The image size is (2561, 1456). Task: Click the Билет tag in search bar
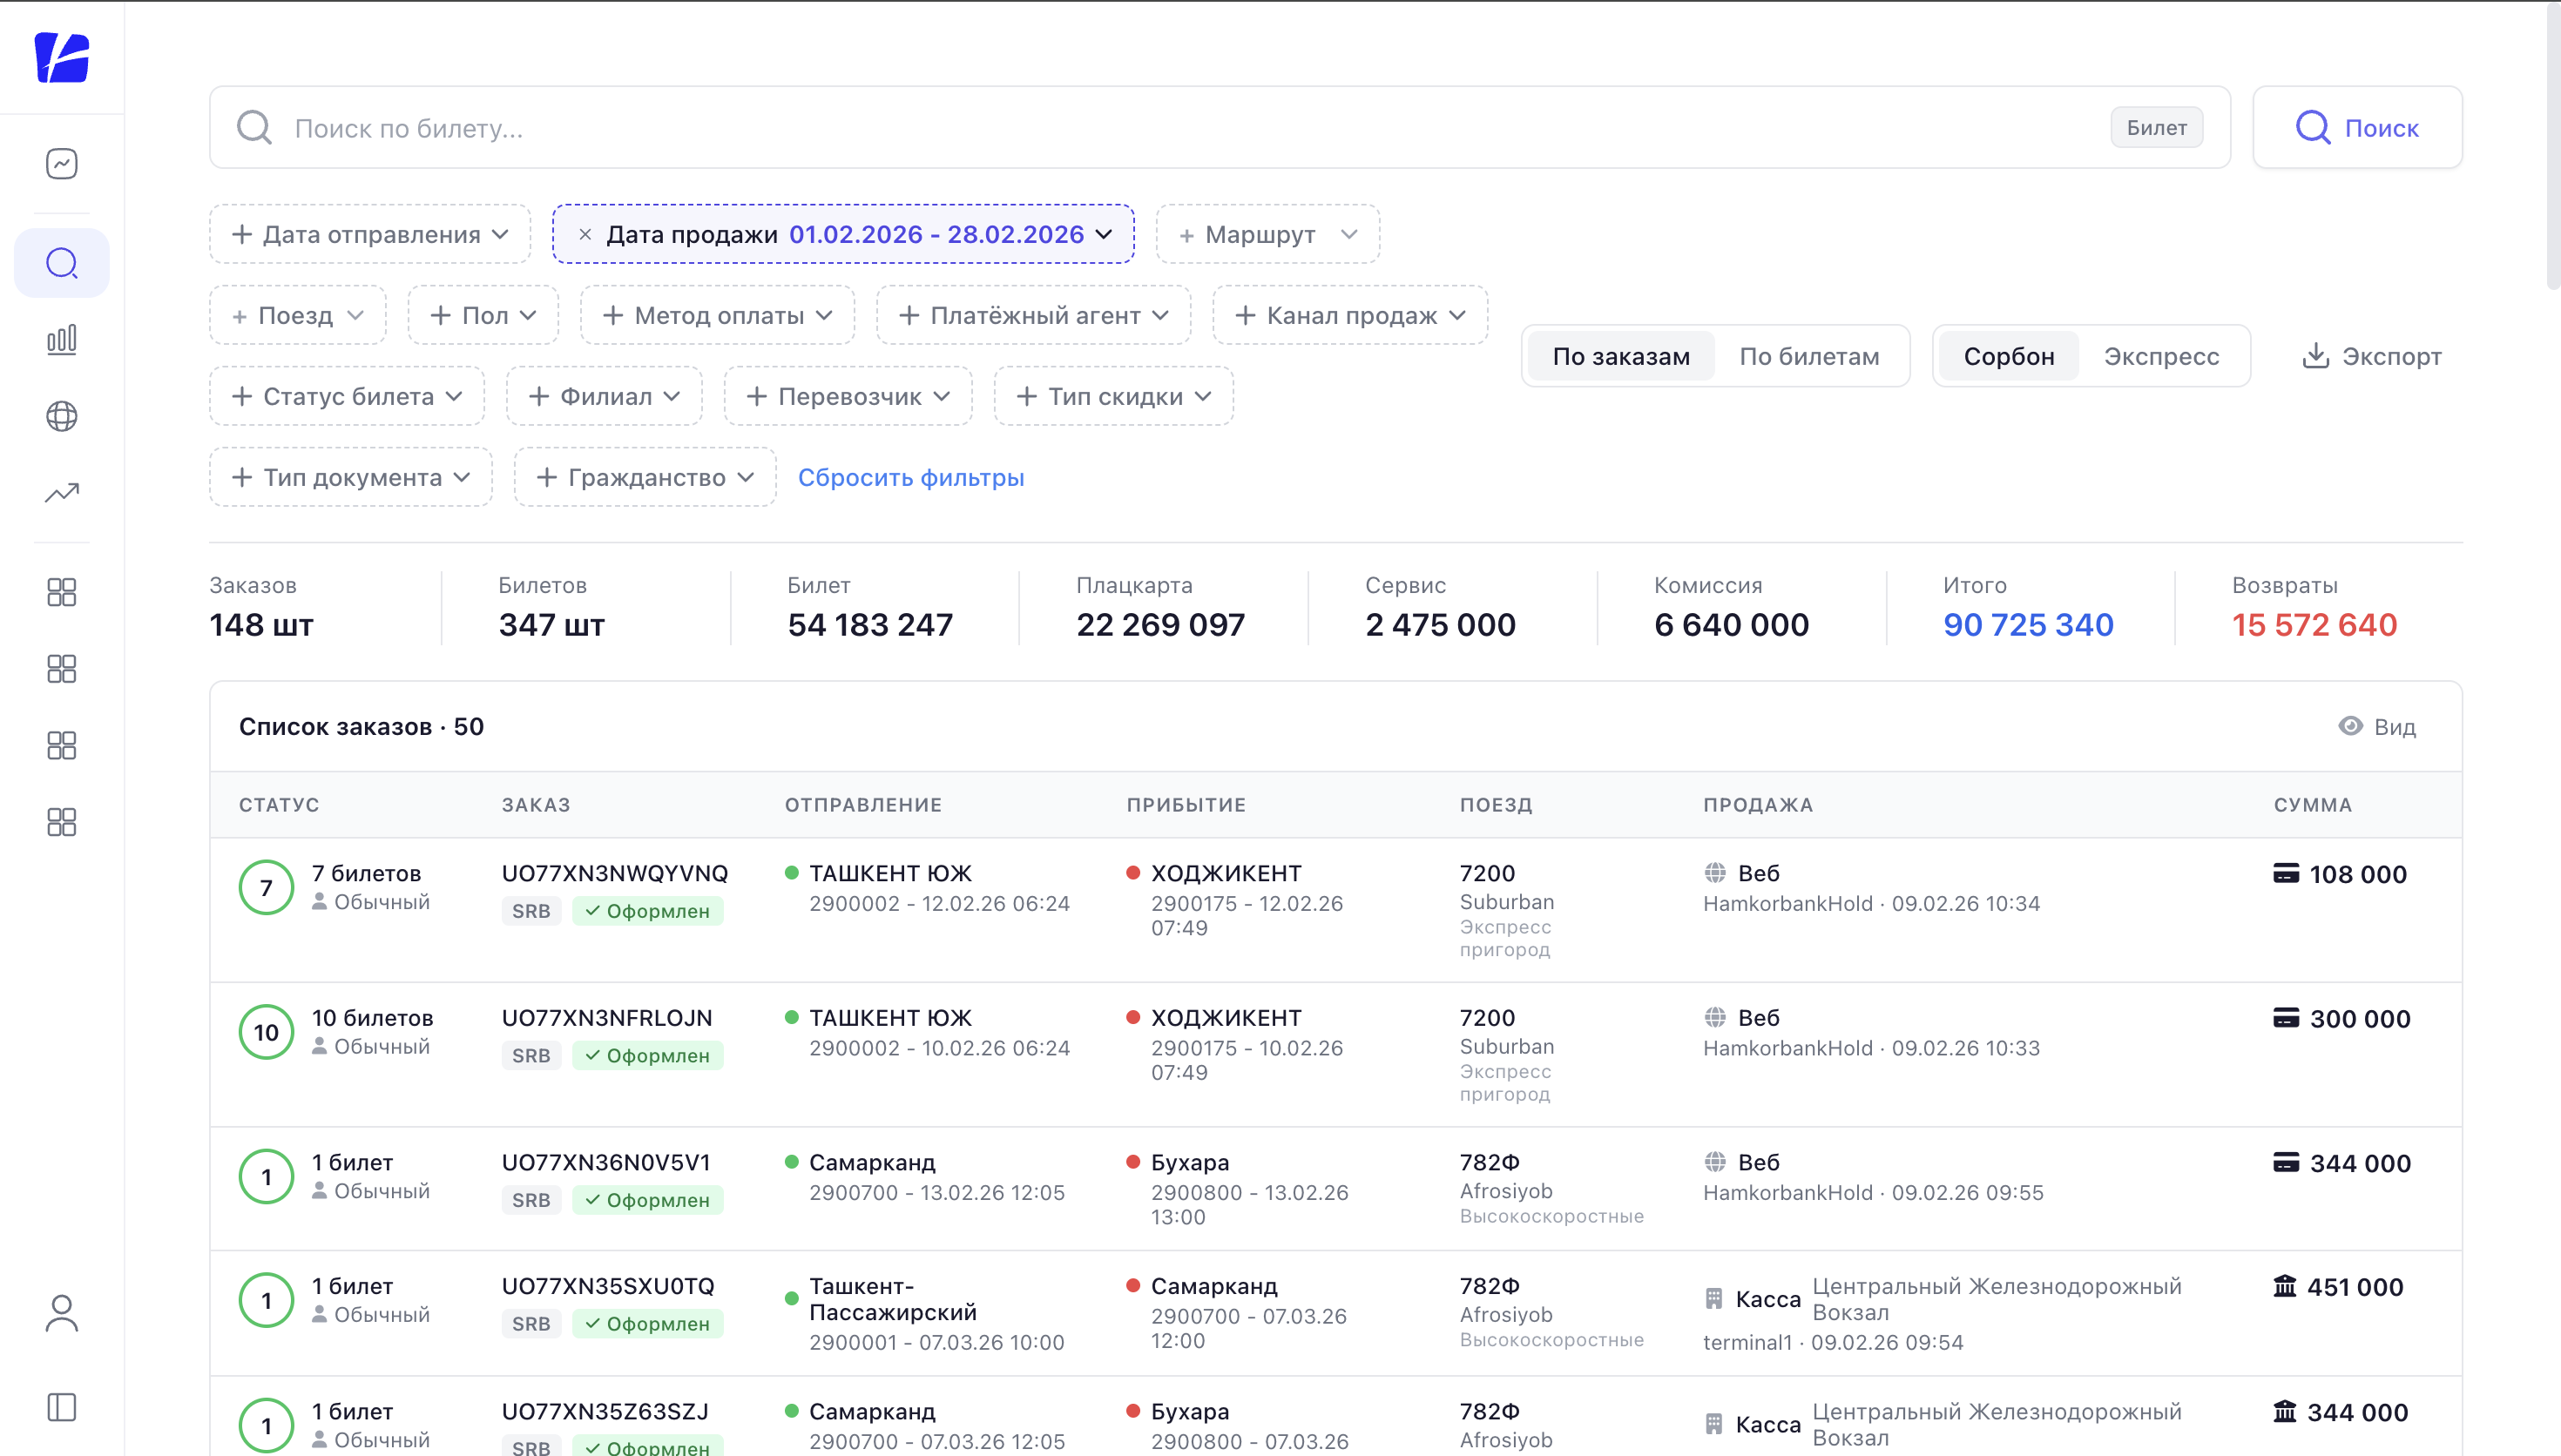point(2157,127)
